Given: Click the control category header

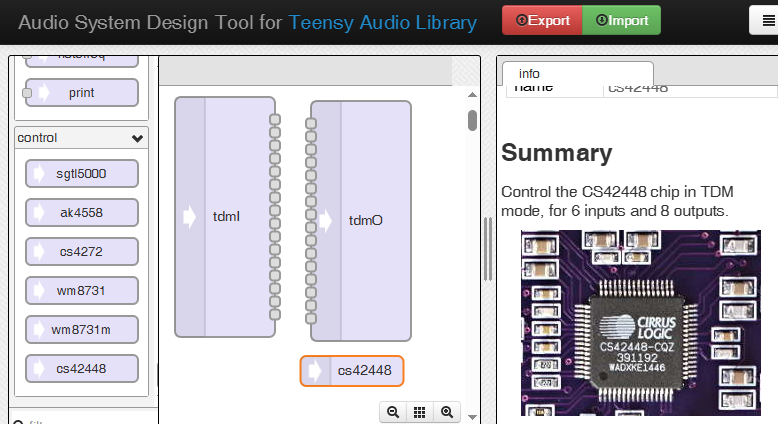Looking at the screenshot, I should (81, 138).
